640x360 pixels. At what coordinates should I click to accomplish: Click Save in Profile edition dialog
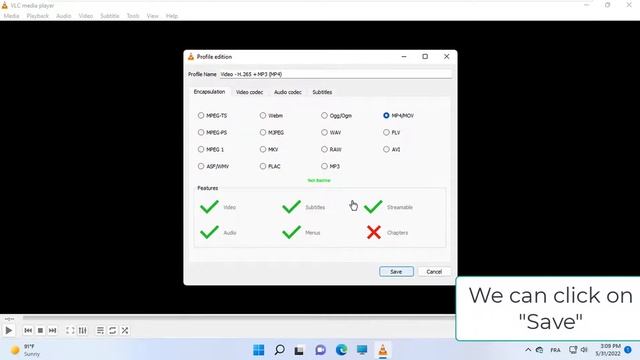tap(396, 272)
